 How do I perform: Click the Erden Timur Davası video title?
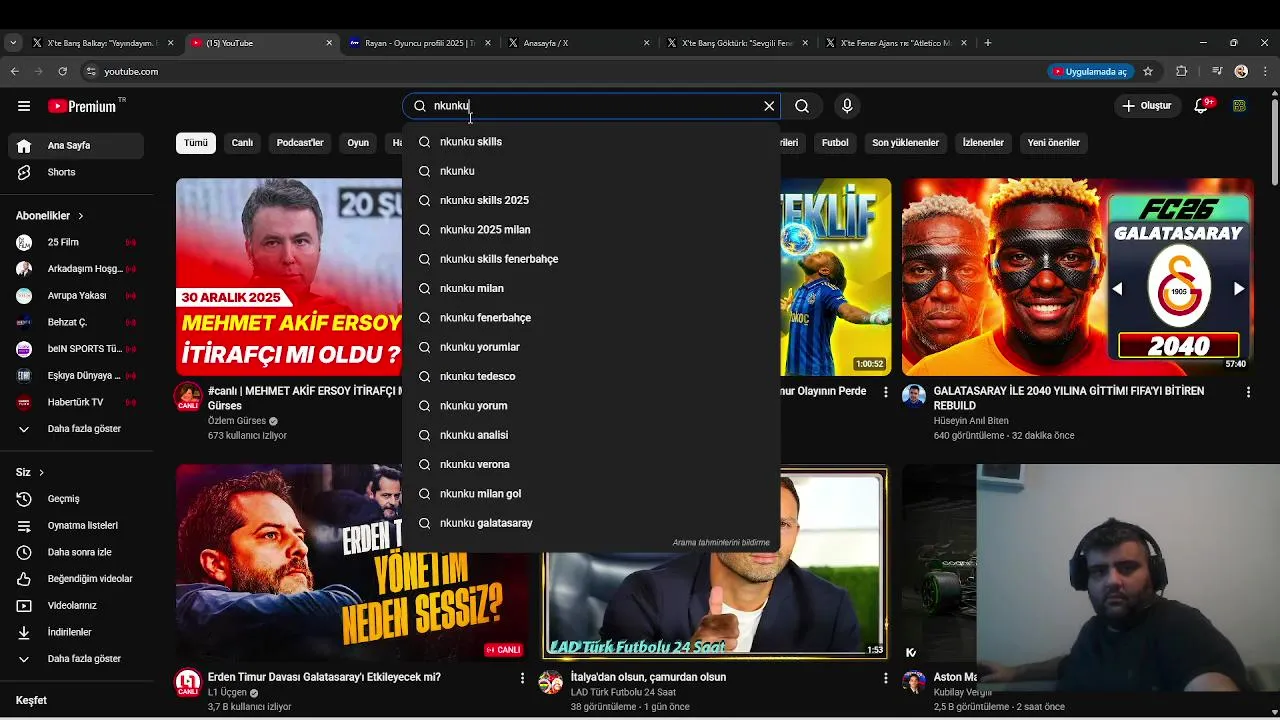point(324,677)
